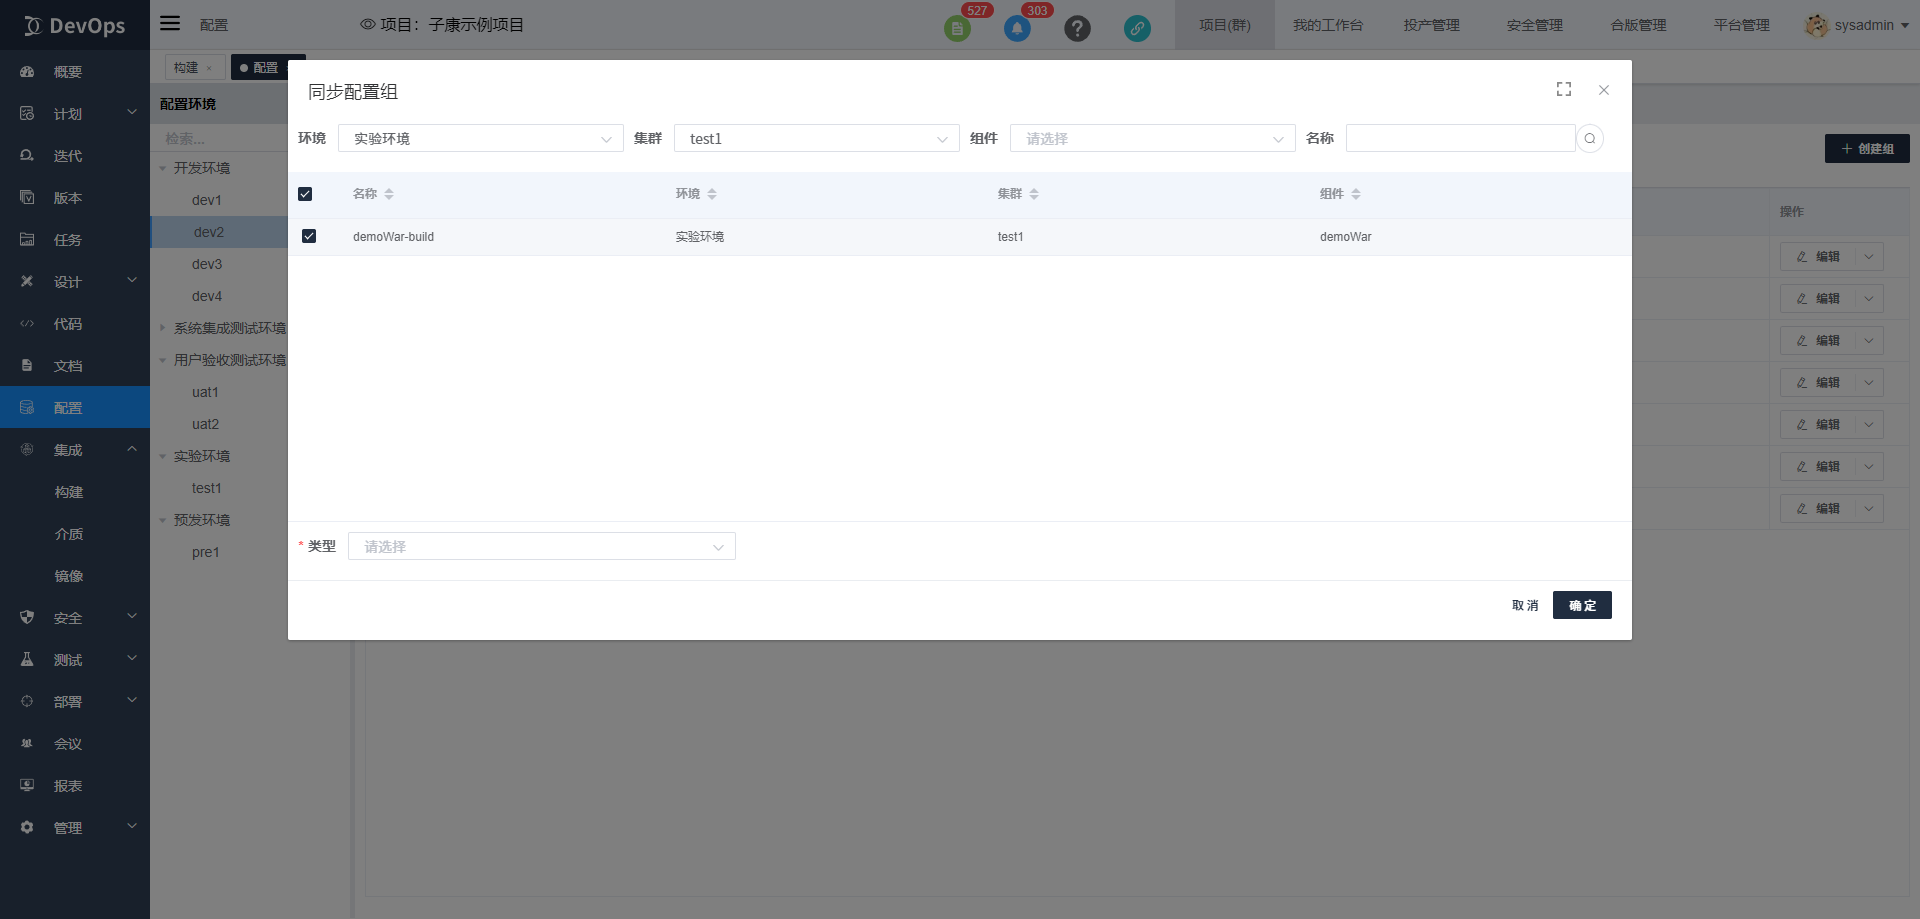Open the sysadmin user dropdown arrow
Screen dimensions: 1920x919
[1905, 26]
